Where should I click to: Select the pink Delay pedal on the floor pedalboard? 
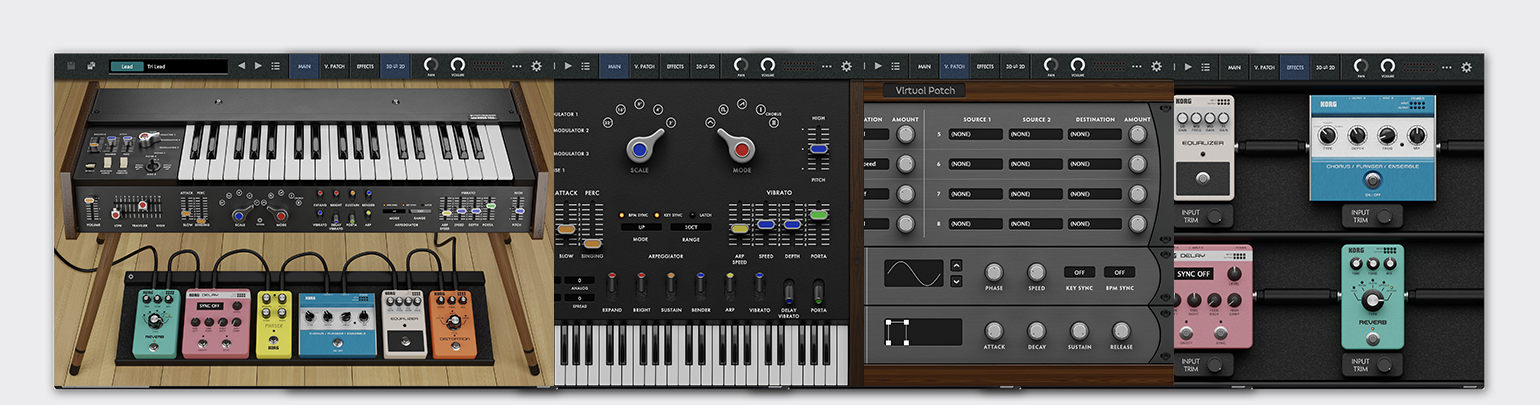click(217, 322)
